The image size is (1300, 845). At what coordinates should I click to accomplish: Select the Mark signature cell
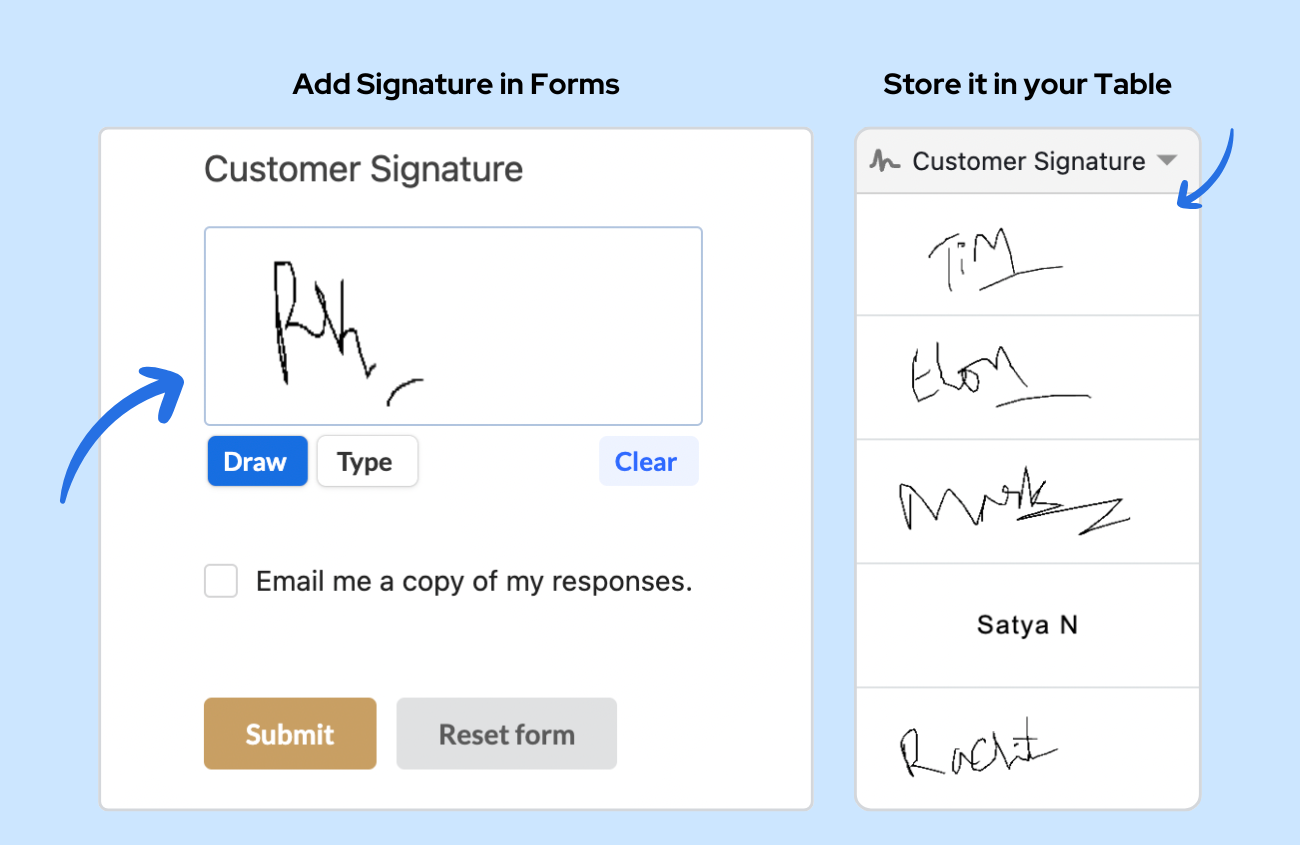[1027, 502]
